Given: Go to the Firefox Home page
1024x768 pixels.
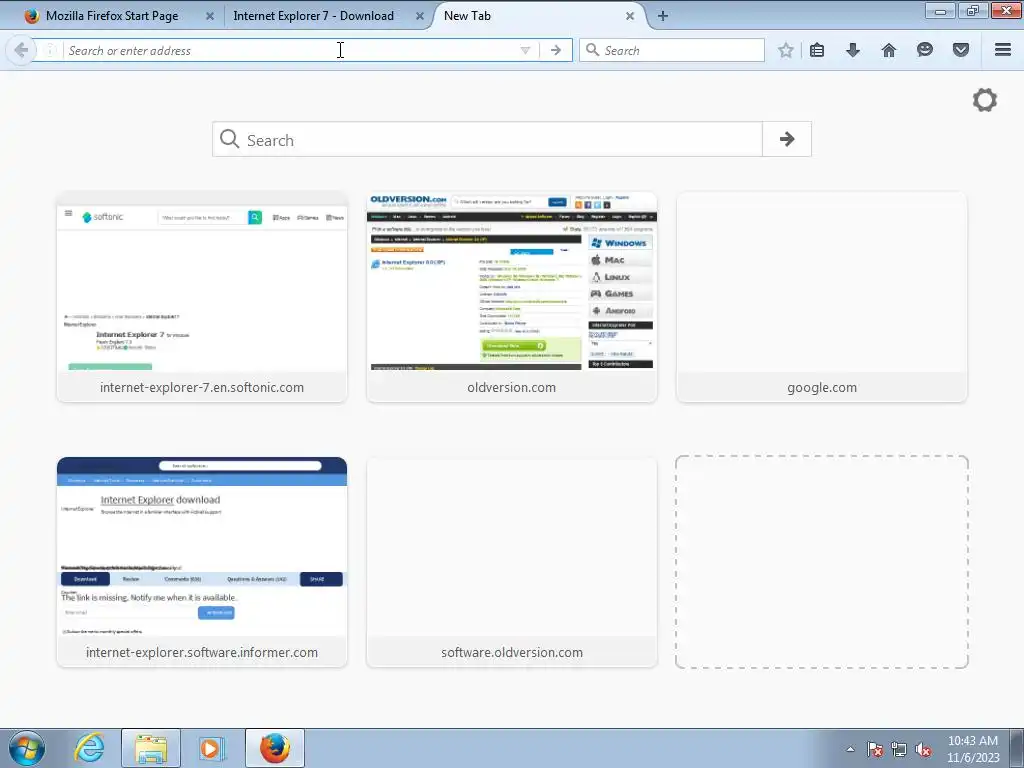Looking at the screenshot, I should coord(889,50).
